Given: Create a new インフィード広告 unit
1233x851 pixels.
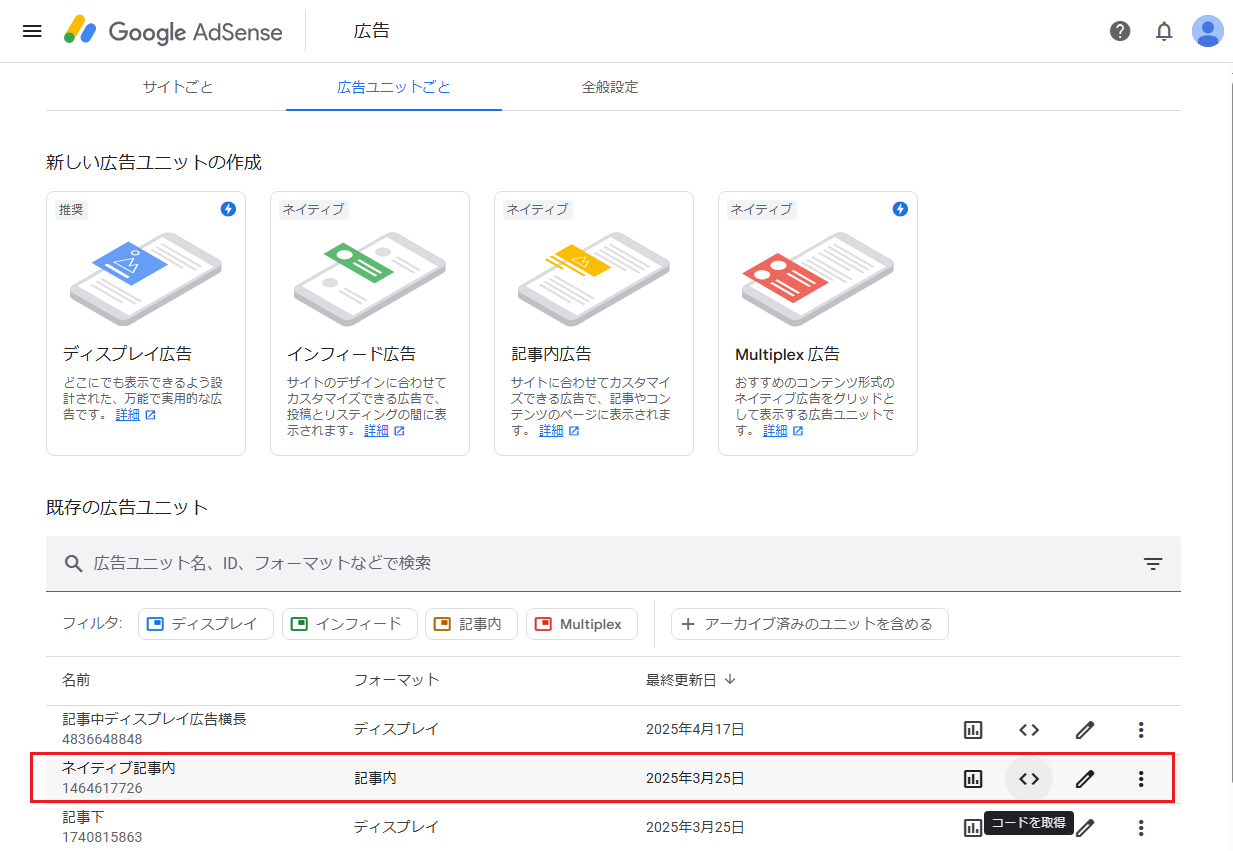Looking at the screenshot, I should pos(370,324).
